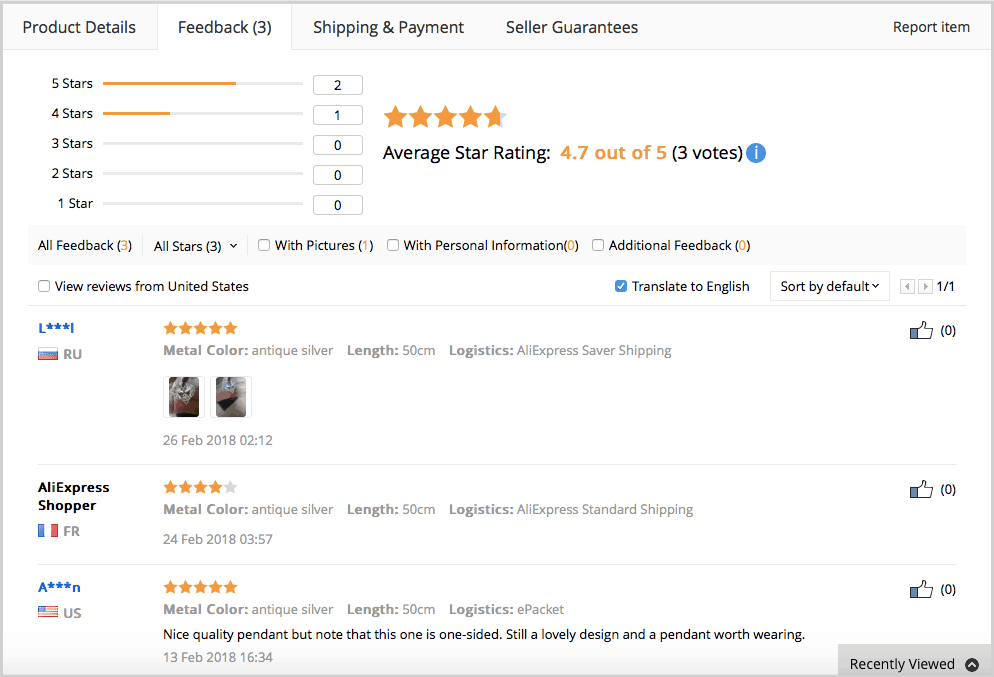Click the Report item link
The image size is (994, 677).
[931, 27]
